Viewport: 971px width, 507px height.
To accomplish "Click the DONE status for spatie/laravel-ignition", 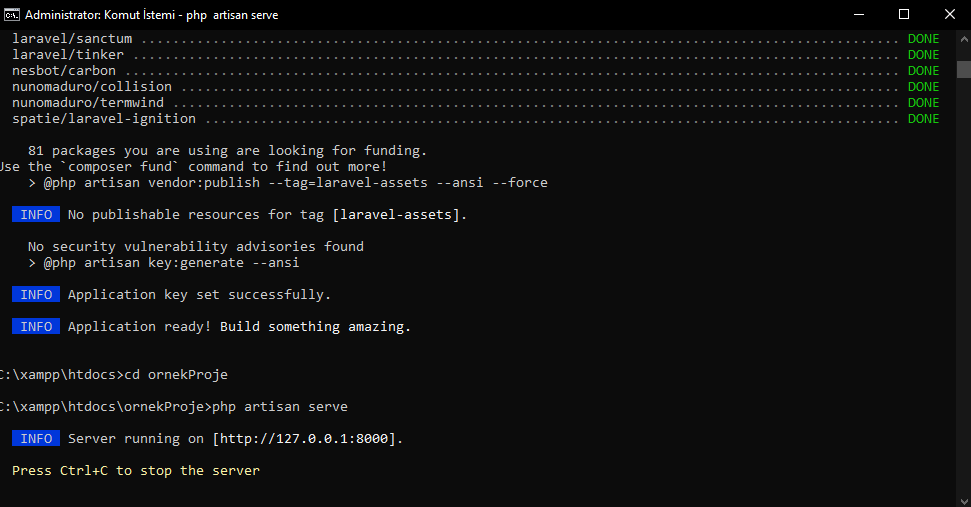I will (x=923, y=119).
